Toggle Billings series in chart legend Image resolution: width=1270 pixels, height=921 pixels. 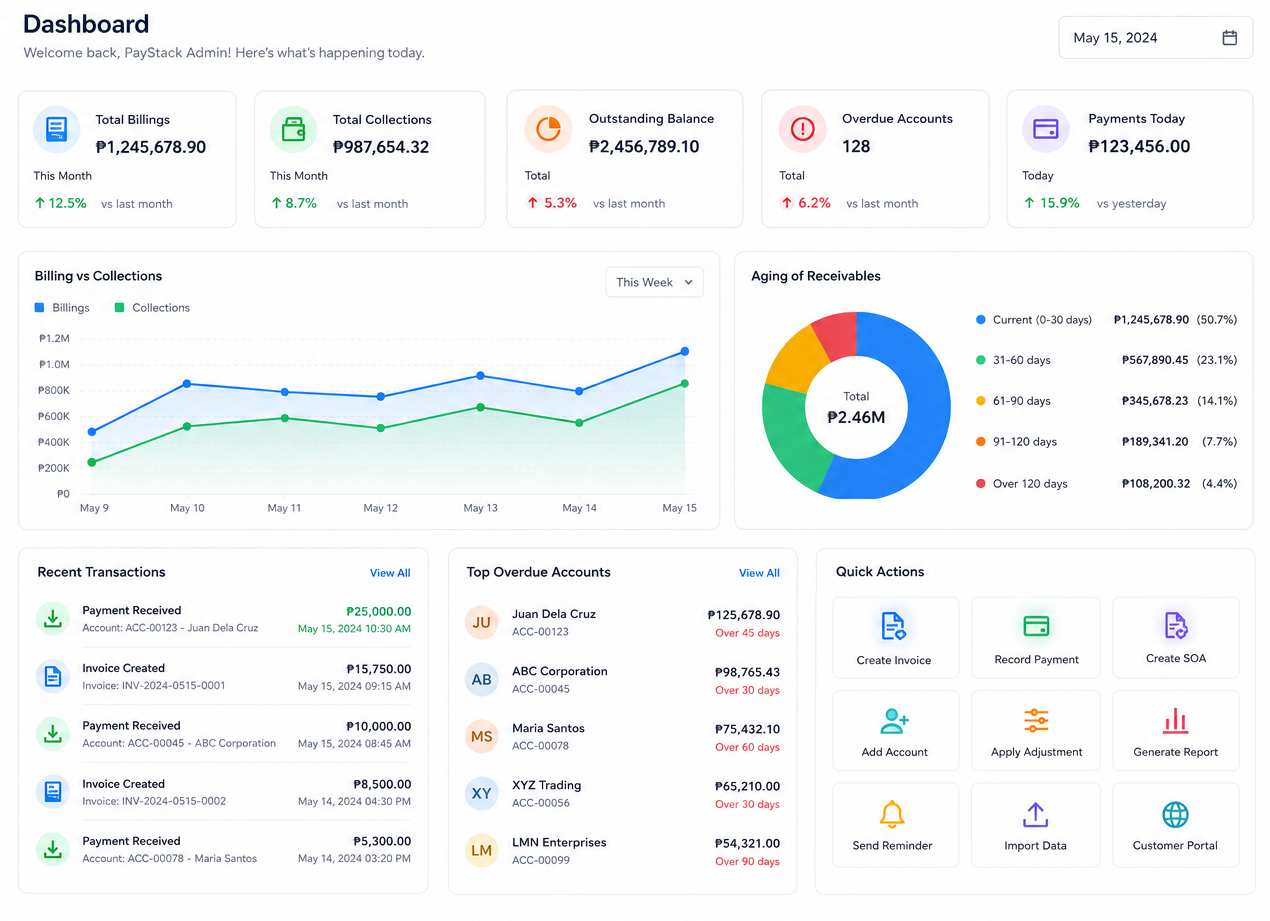[x=62, y=308]
